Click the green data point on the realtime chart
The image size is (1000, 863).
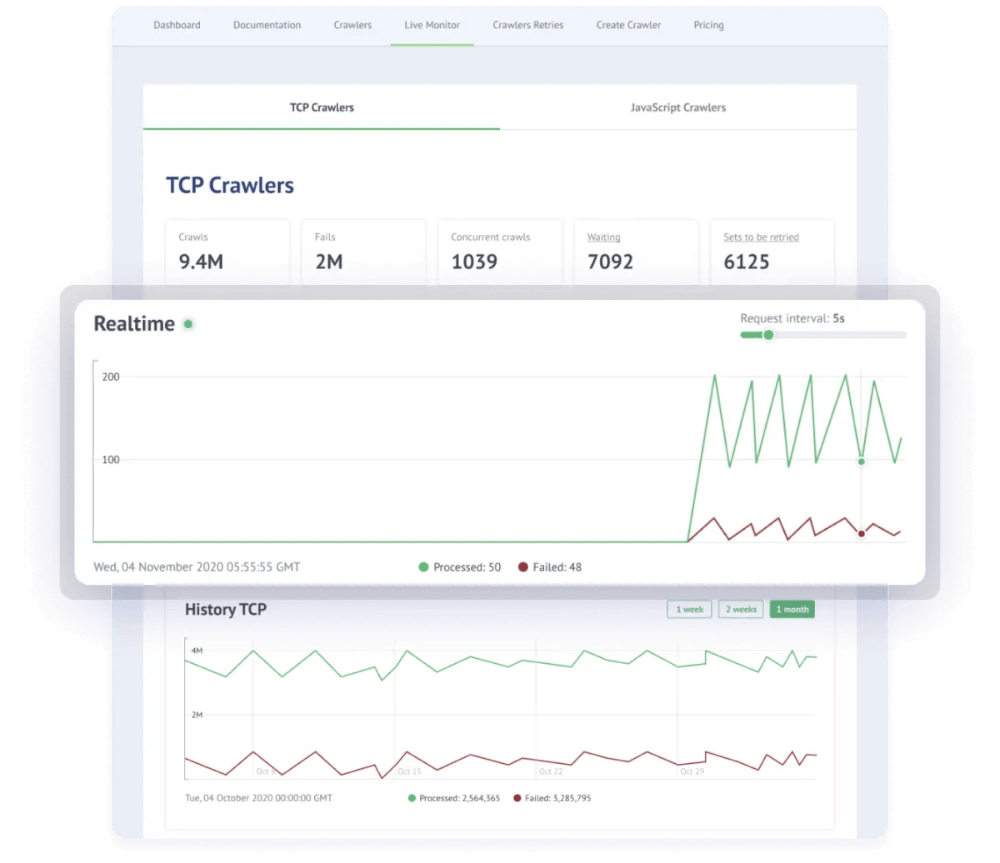pyautogui.click(x=861, y=462)
